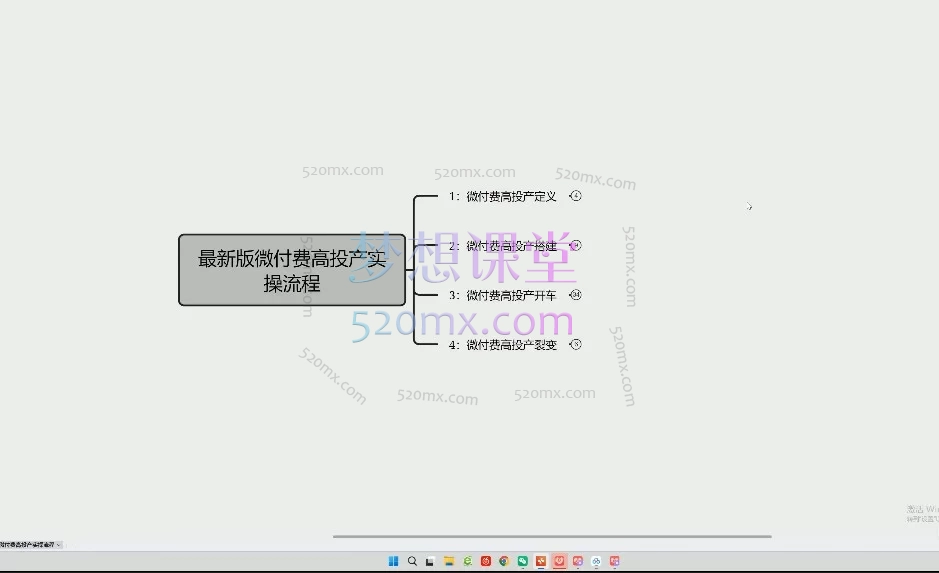Select branch 4：微付费高投产裂变
The image size is (939, 573).
pos(502,345)
